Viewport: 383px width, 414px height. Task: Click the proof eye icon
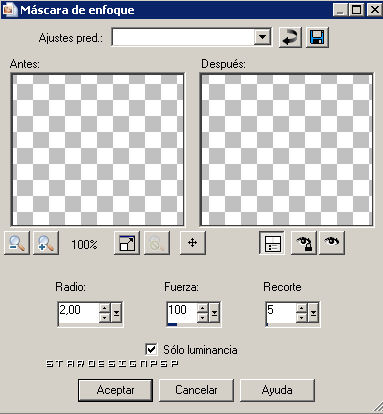[332, 243]
